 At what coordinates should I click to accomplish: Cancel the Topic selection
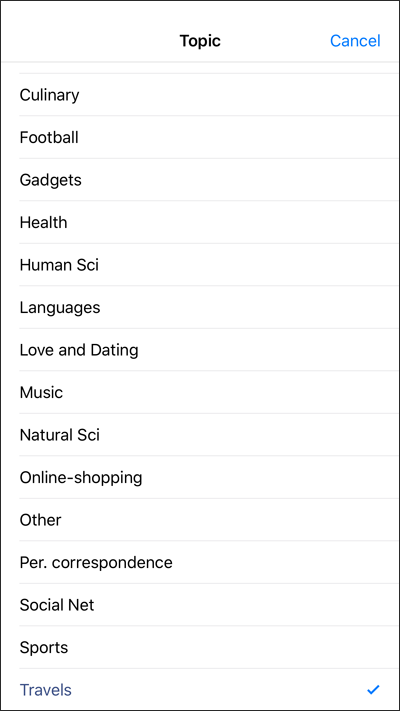[355, 41]
